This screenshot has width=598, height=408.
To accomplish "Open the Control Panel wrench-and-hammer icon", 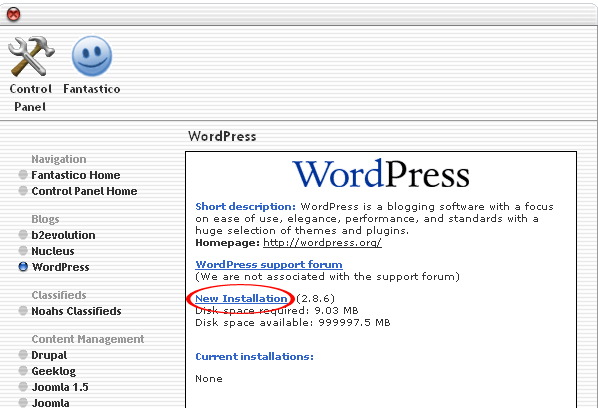I will click(x=31, y=56).
